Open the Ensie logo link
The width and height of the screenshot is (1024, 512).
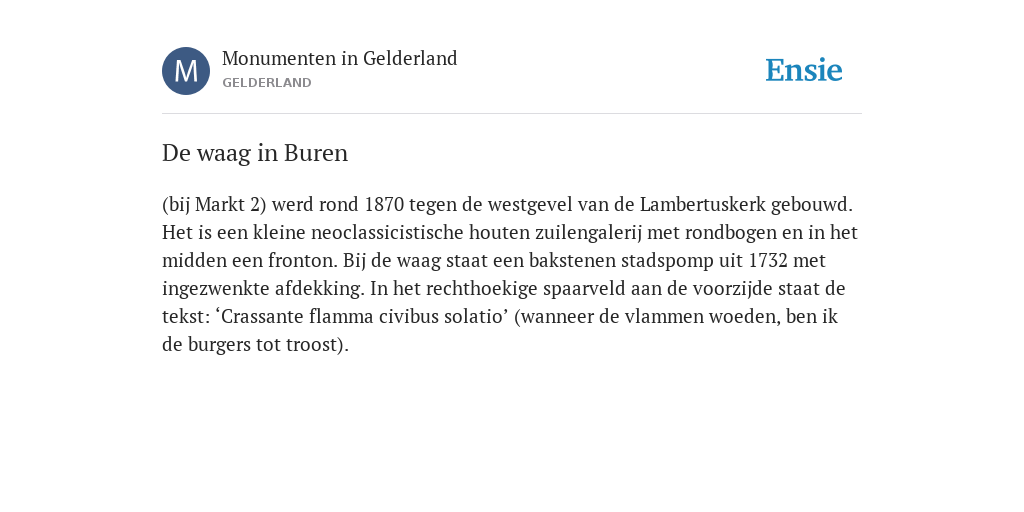click(804, 71)
